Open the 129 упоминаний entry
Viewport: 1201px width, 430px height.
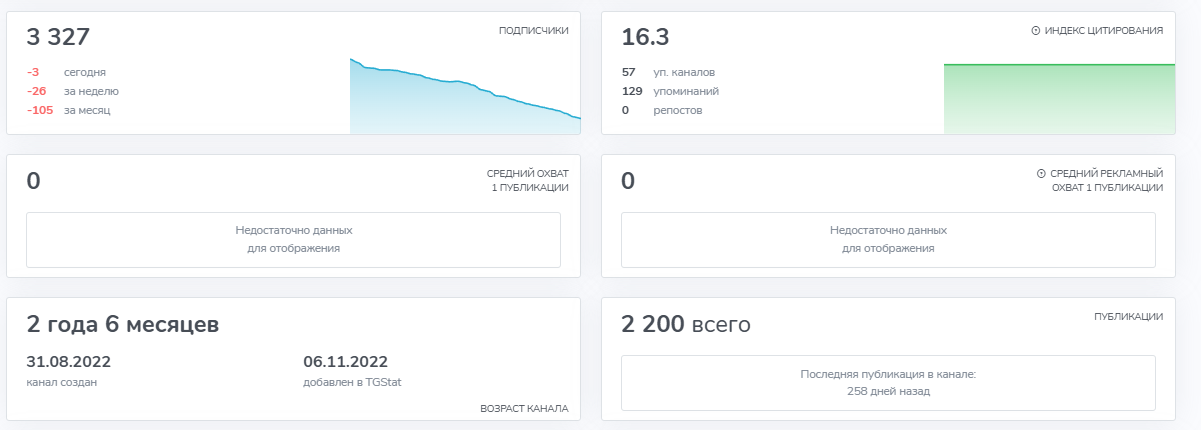click(x=670, y=91)
